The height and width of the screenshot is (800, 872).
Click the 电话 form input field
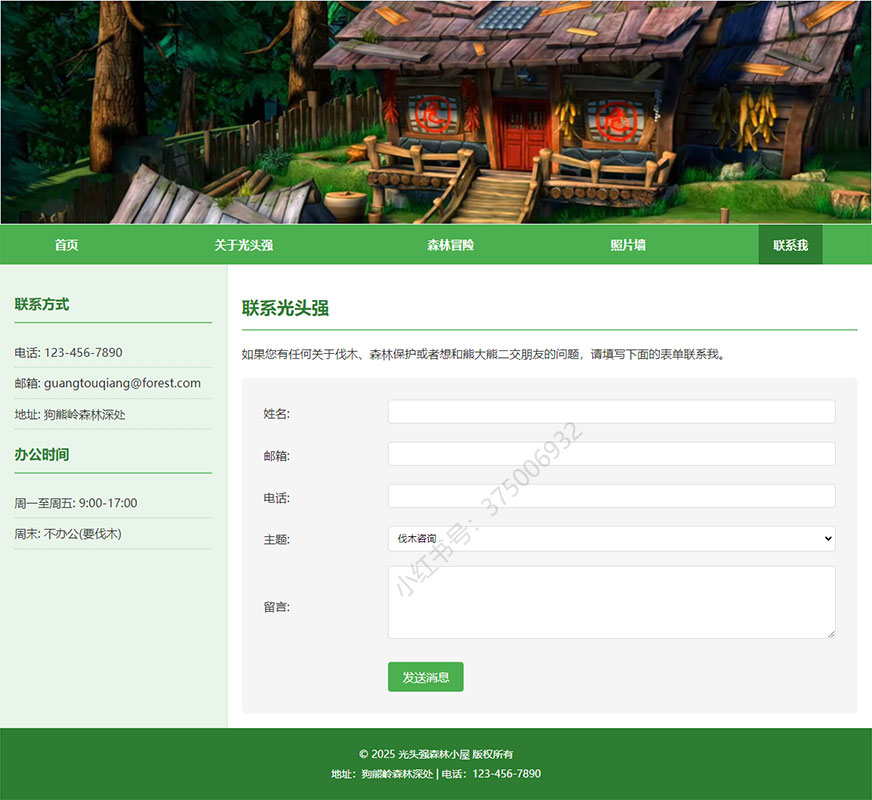coord(611,496)
